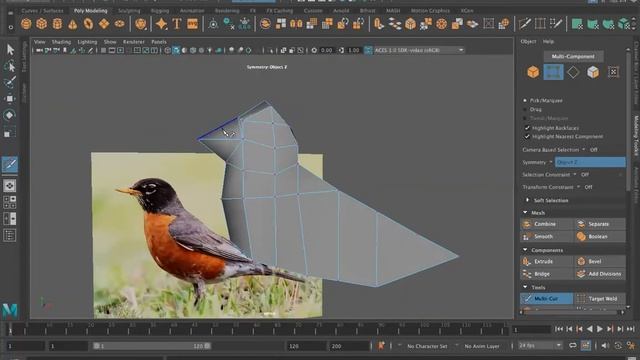Screen dimensions: 640x360
Task: Open the Symmetry Object Z dropdown
Action: 590,162
